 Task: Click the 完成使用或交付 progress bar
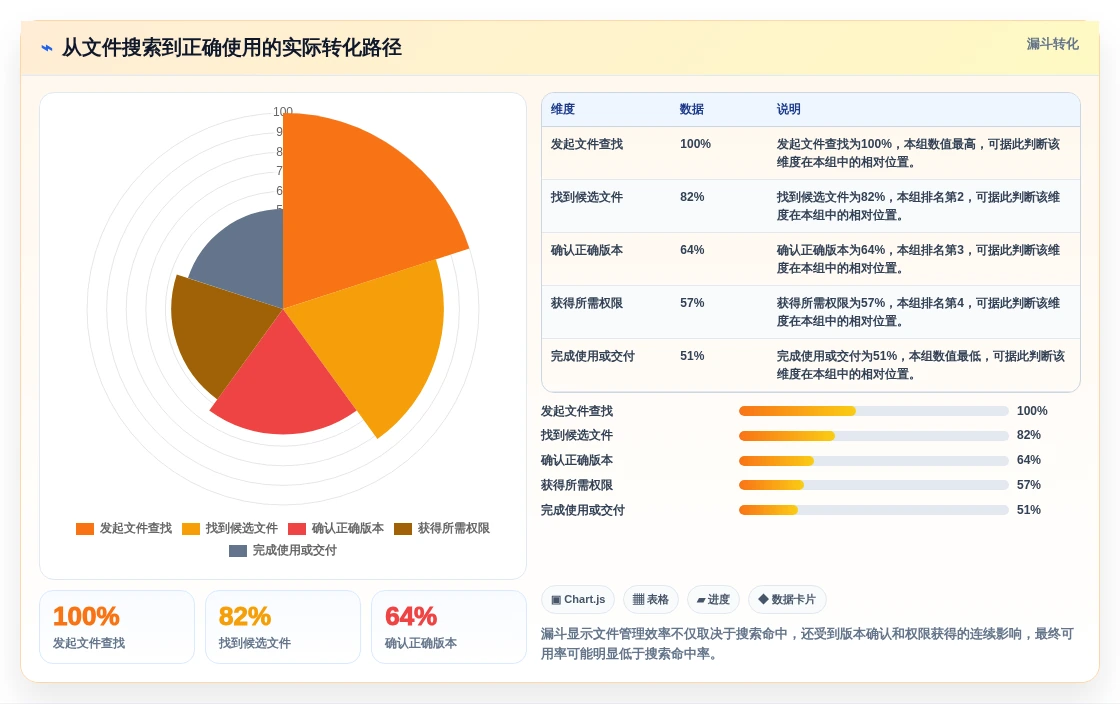(x=874, y=510)
